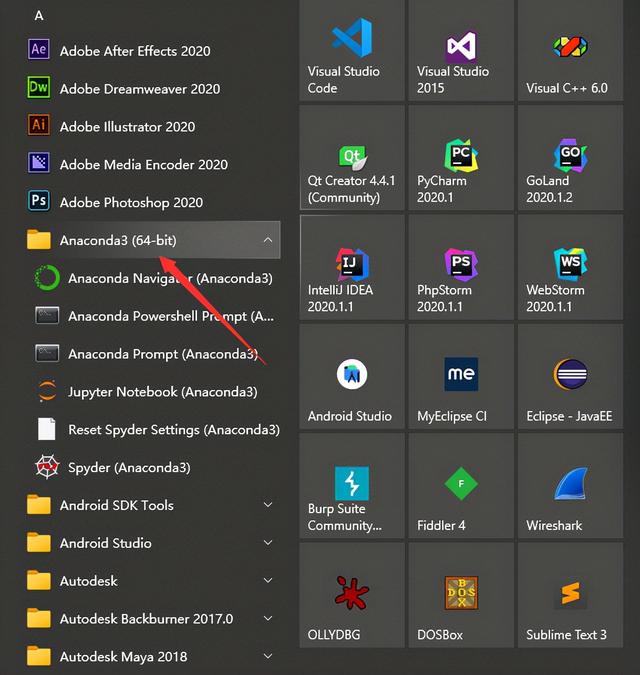Open the Fiddler 4 tile
The image size is (640, 675).
[x=461, y=486]
